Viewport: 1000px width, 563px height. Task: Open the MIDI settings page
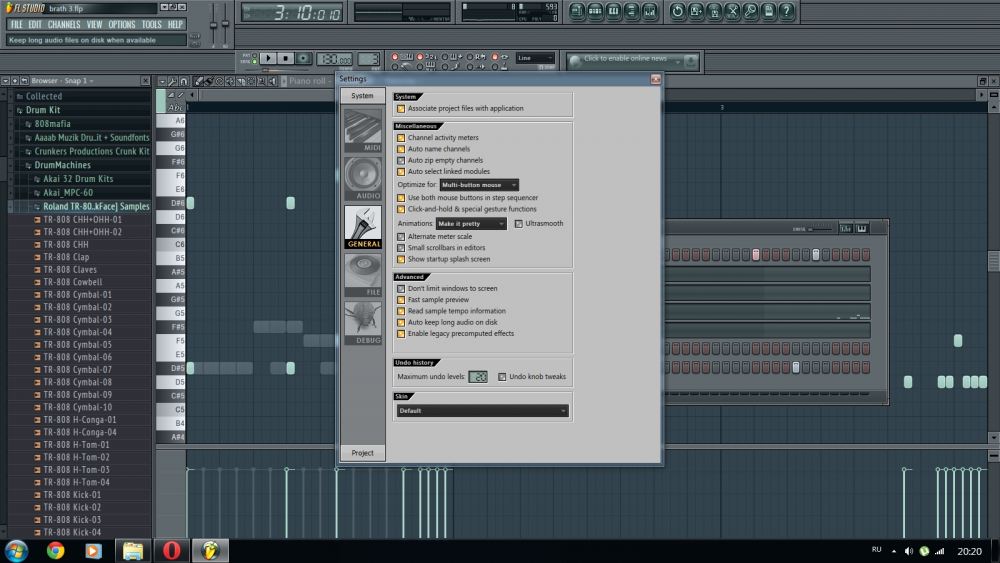pyautogui.click(x=363, y=130)
